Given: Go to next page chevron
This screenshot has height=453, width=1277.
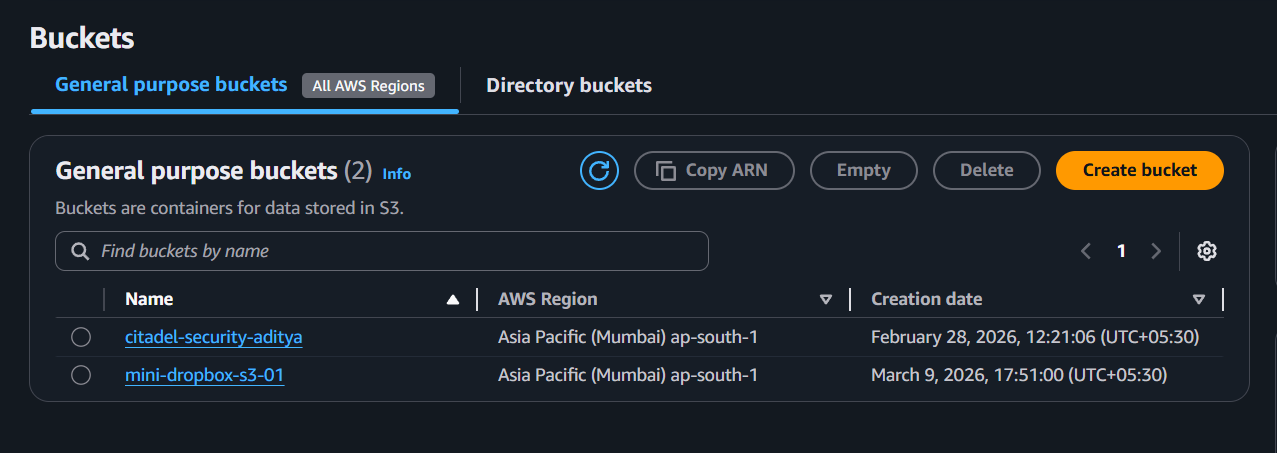Looking at the screenshot, I should [x=1156, y=251].
